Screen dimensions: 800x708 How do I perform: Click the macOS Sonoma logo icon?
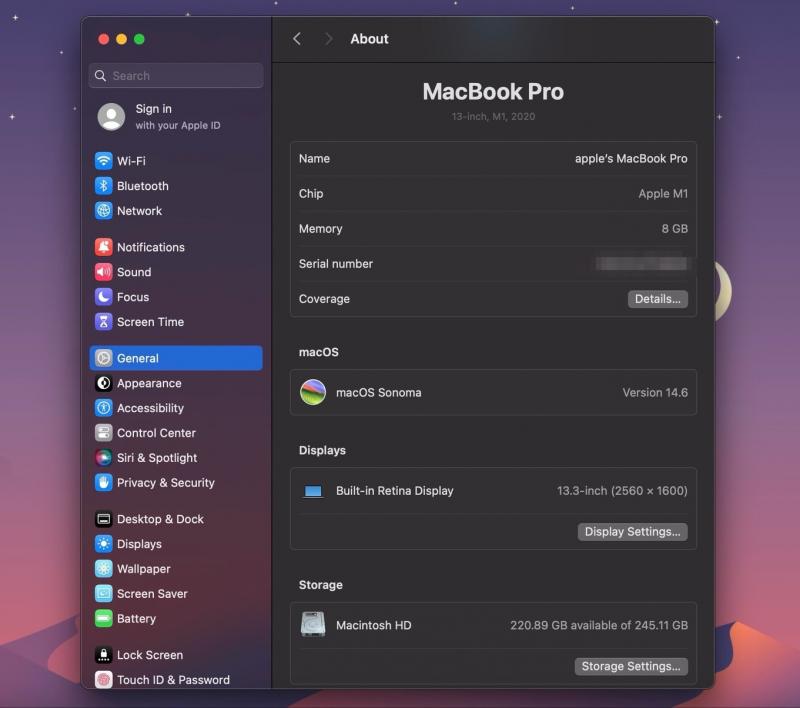click(x=313, y=392)
